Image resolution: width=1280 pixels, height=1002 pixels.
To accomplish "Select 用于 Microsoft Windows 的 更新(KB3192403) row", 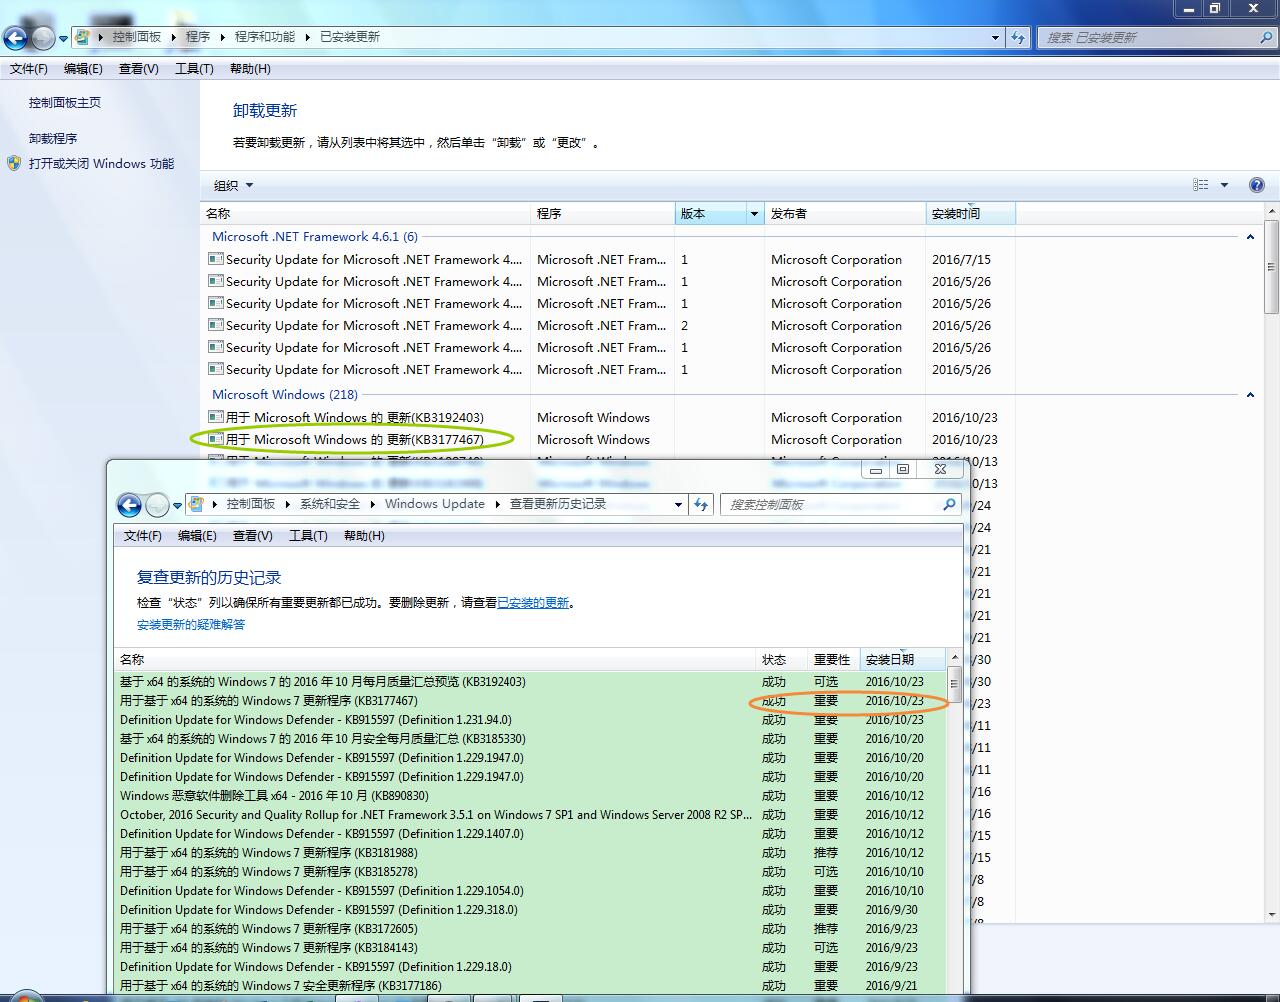I will coord(610,417).
